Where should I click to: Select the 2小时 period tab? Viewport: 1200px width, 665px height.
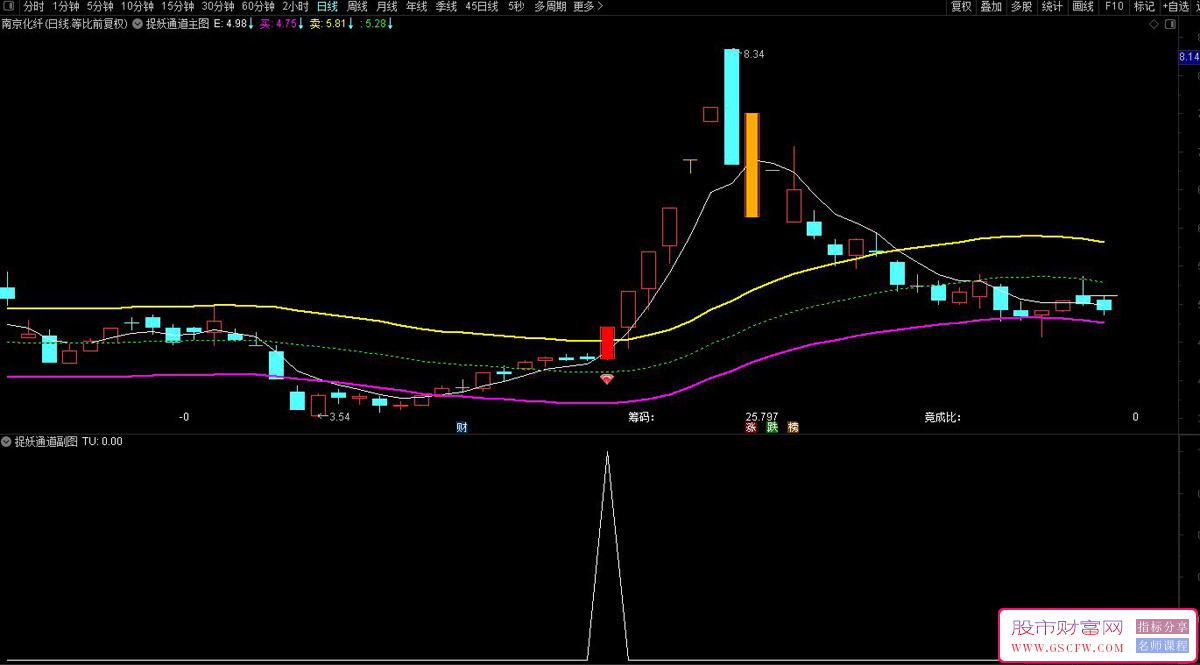pos(295,6)
